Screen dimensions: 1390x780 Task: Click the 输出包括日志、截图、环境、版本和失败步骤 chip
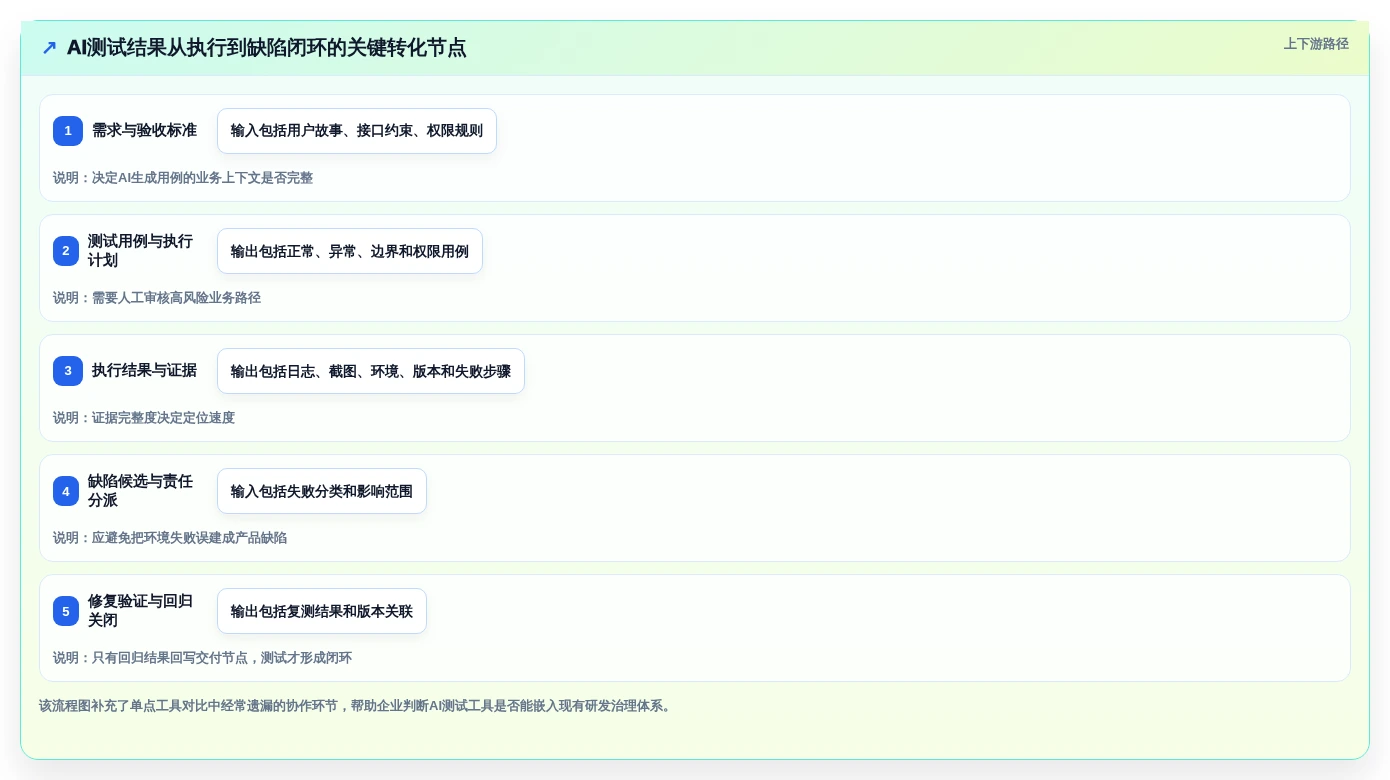371,371
